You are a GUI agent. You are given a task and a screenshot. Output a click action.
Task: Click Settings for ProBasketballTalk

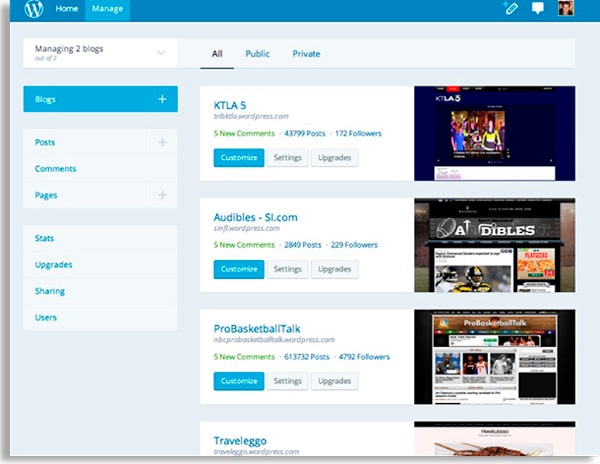287,381
